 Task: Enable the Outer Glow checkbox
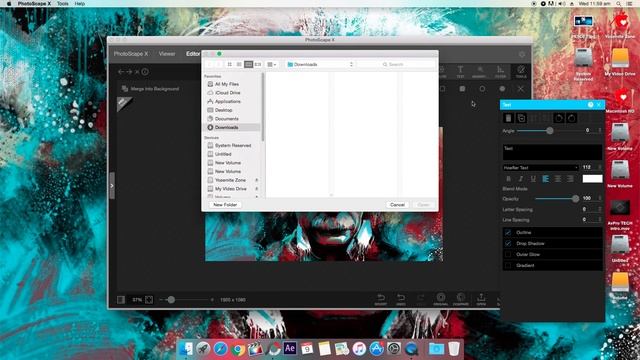click(x=508, y=254)
